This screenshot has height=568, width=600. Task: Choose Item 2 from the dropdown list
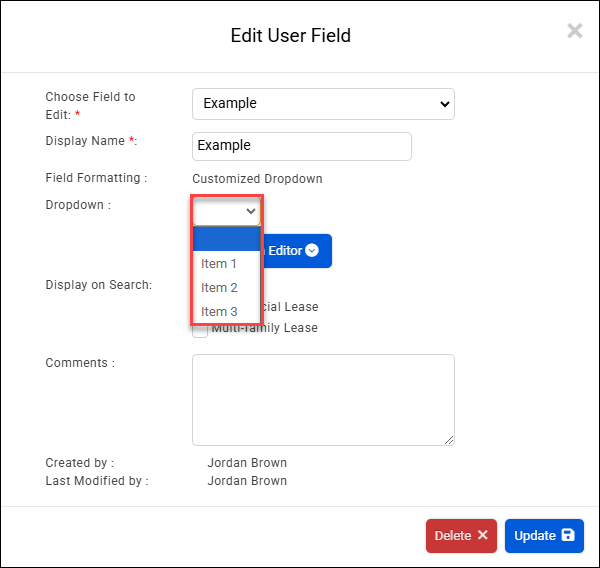227,287
